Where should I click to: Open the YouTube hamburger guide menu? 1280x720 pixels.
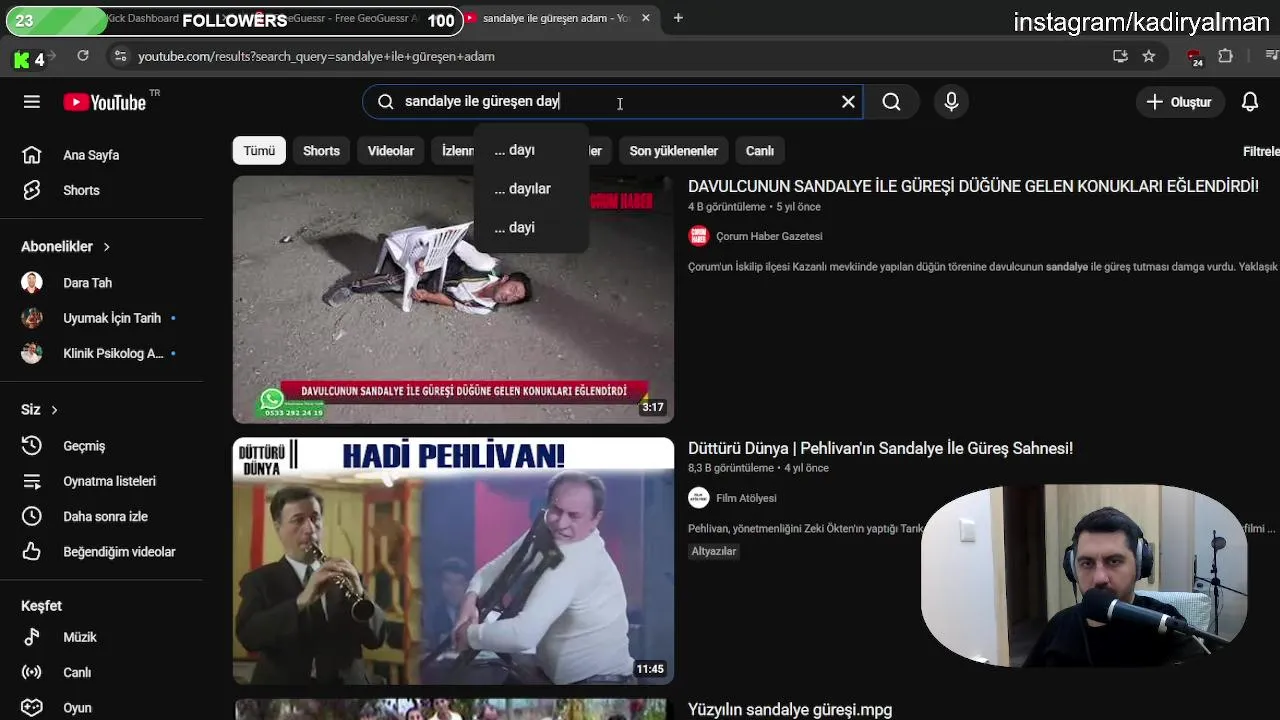pos(32,102)
